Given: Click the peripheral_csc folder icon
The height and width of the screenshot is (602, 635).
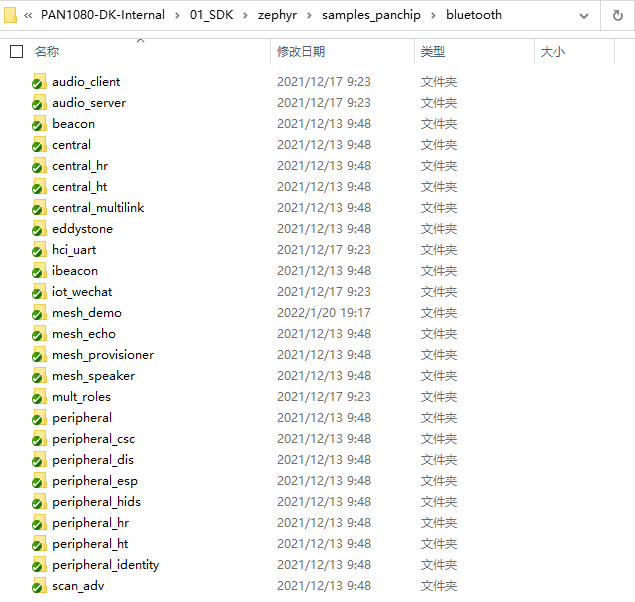Looking at the screenshot, I should coord(39,439).
